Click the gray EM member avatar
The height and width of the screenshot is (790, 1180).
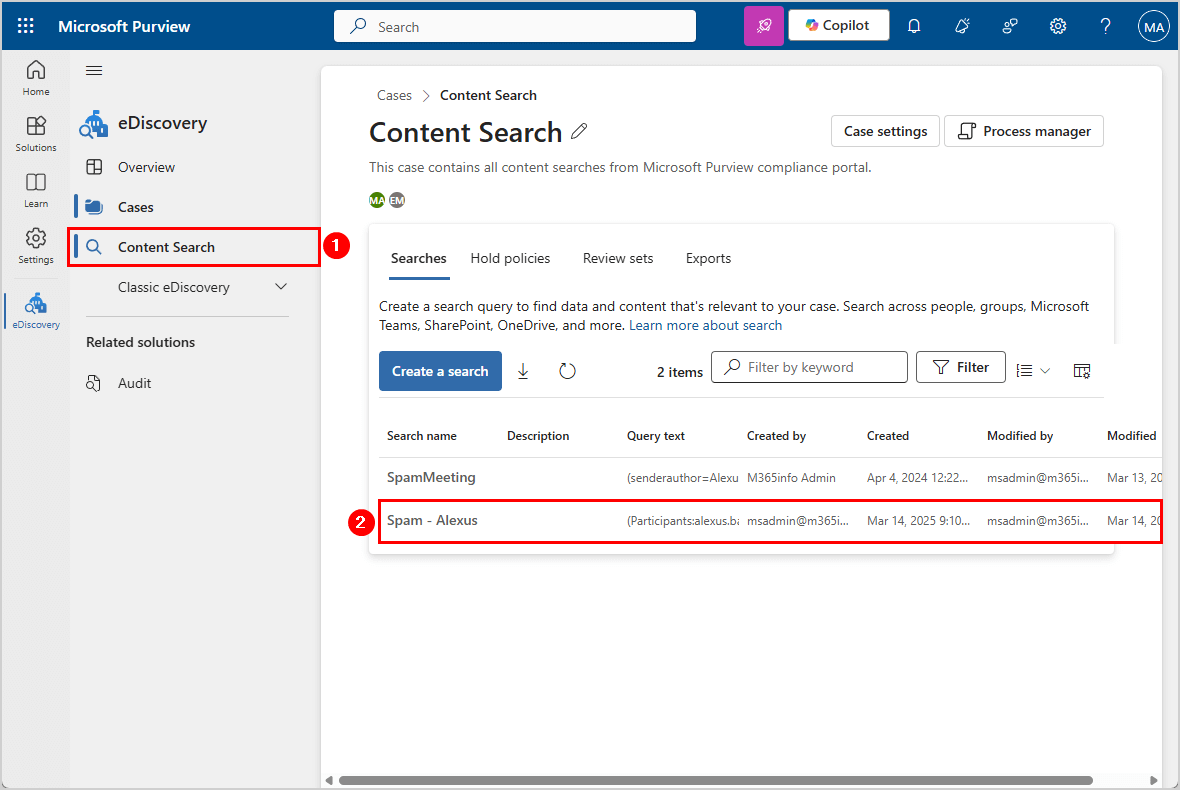397,200
